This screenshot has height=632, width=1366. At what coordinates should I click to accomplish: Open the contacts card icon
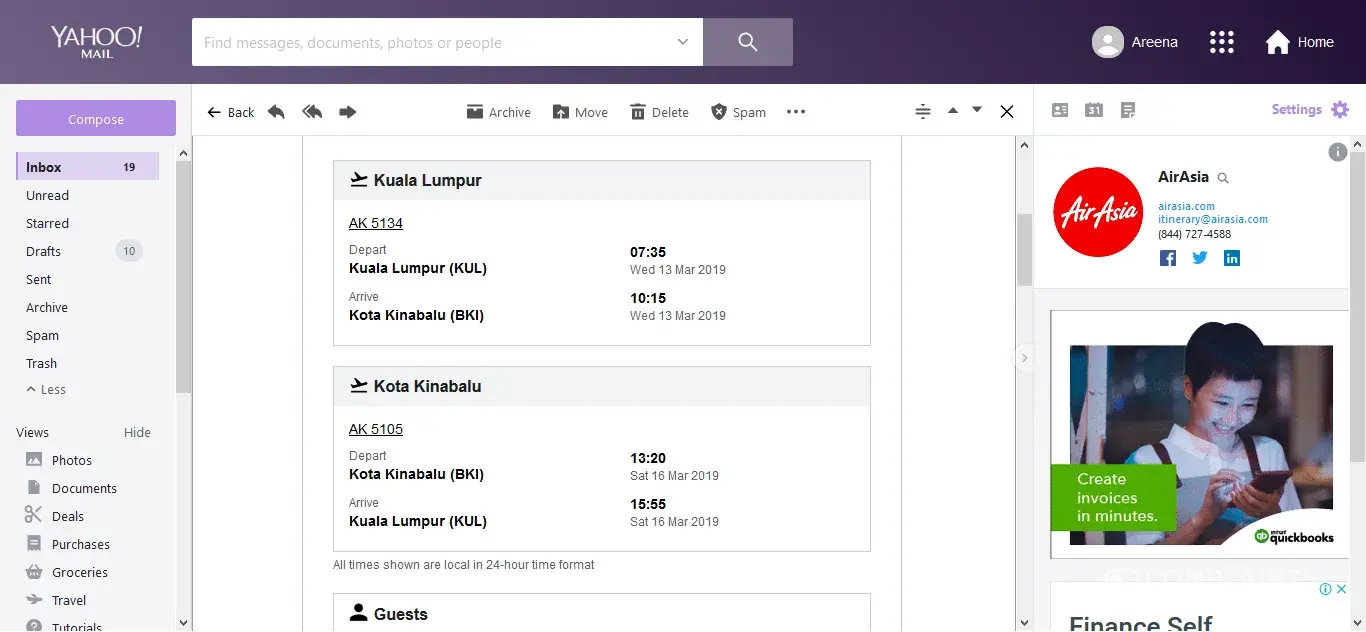coord(1060,110)
